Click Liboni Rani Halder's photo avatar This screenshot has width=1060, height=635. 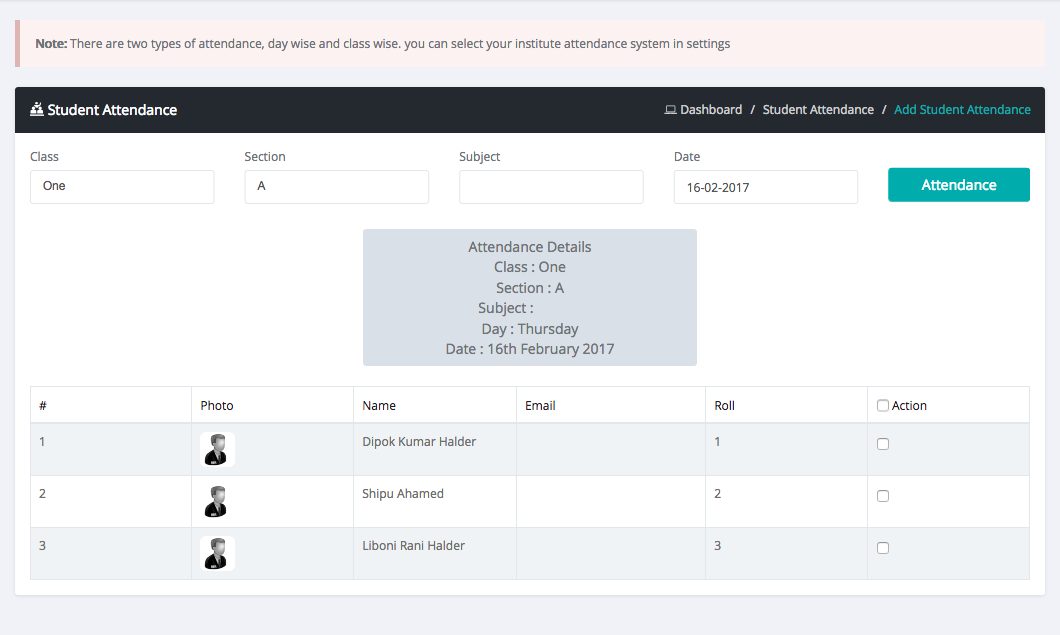click(217, 554)
